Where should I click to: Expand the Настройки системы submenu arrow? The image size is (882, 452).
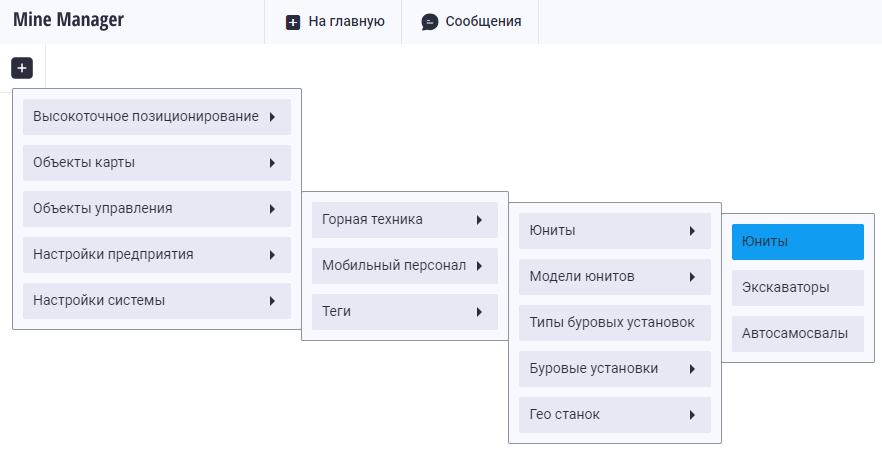pyautogui.click(x=272, y=301)
